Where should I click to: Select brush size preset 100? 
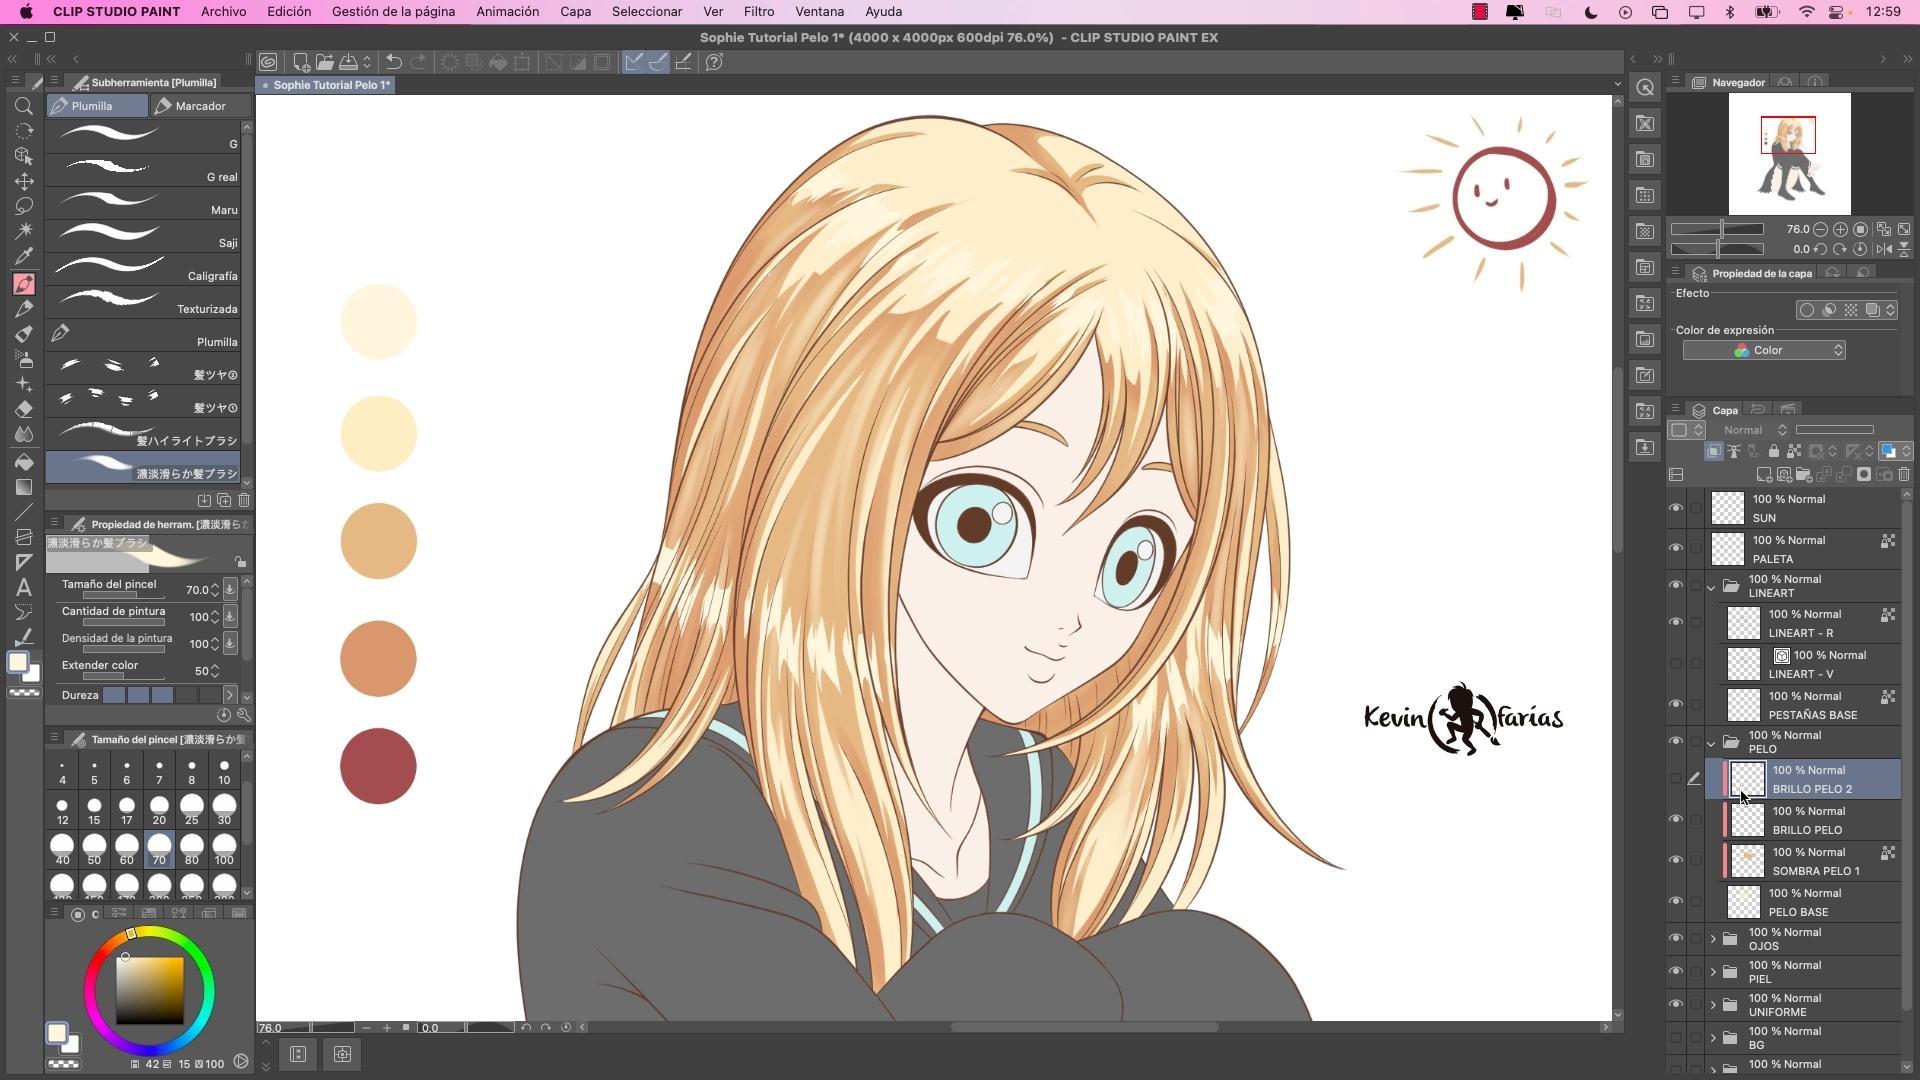pos(224,849)
